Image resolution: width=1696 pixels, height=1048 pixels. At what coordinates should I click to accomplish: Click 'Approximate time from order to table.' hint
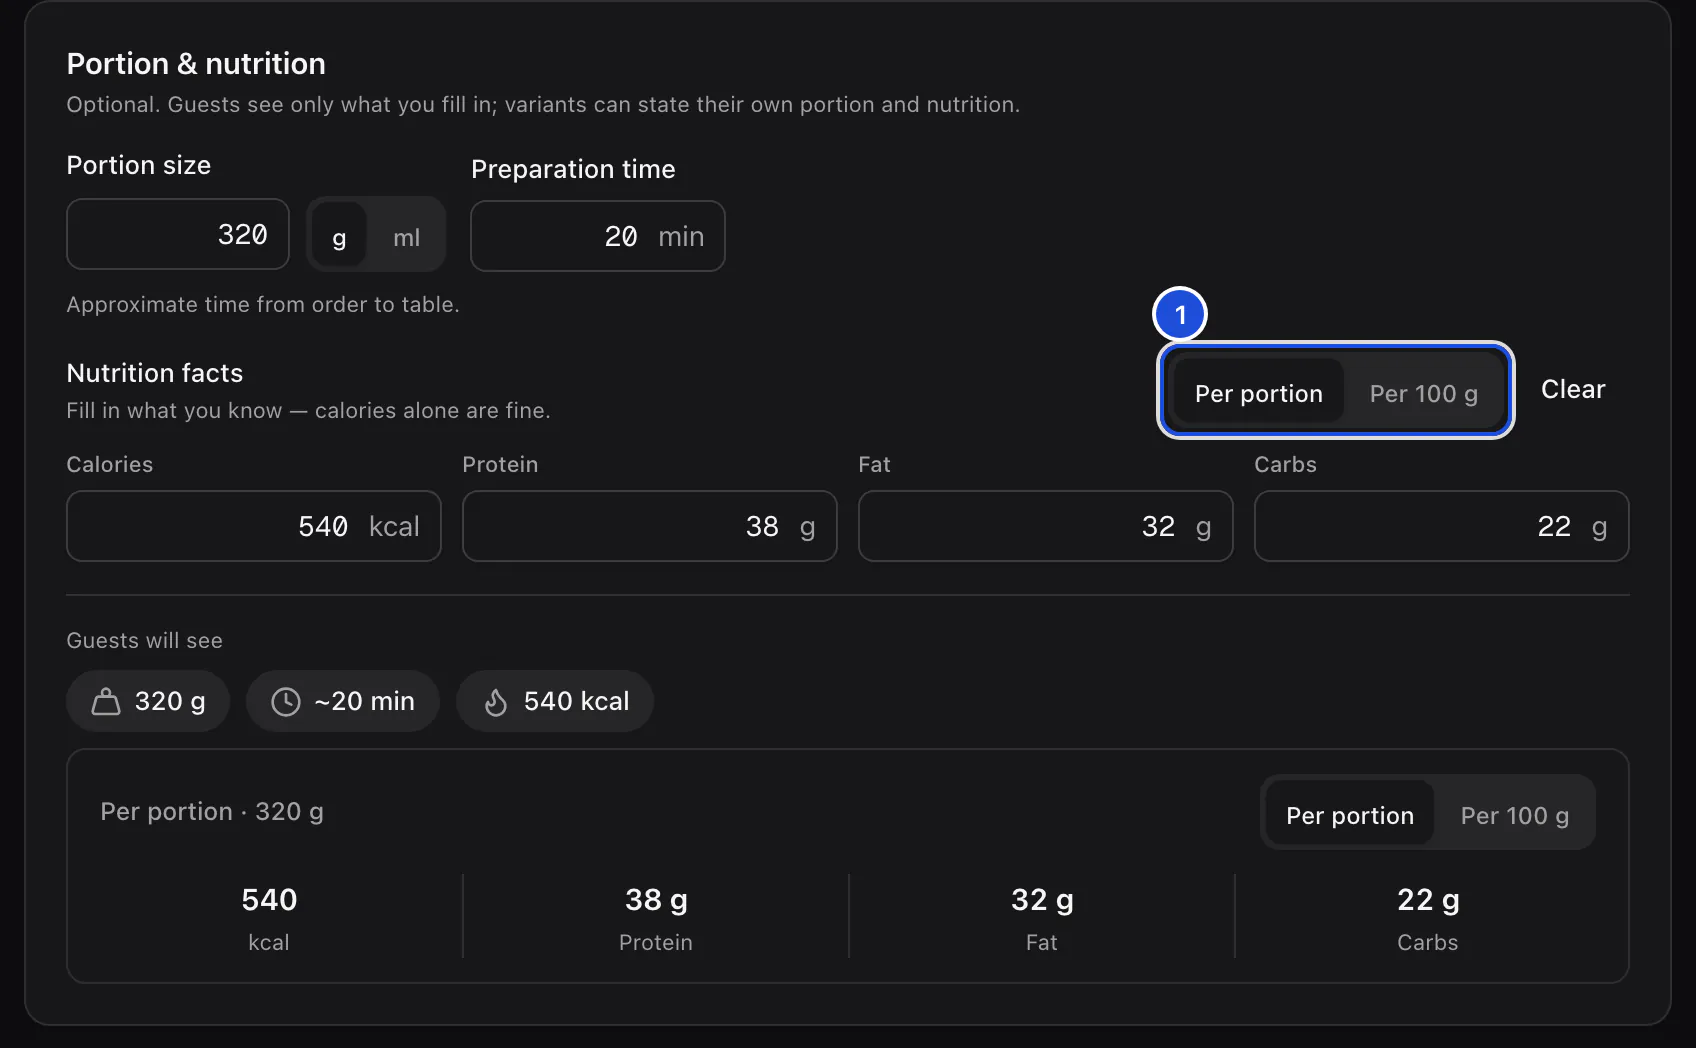pyautogui.click(x=263, y=304)
